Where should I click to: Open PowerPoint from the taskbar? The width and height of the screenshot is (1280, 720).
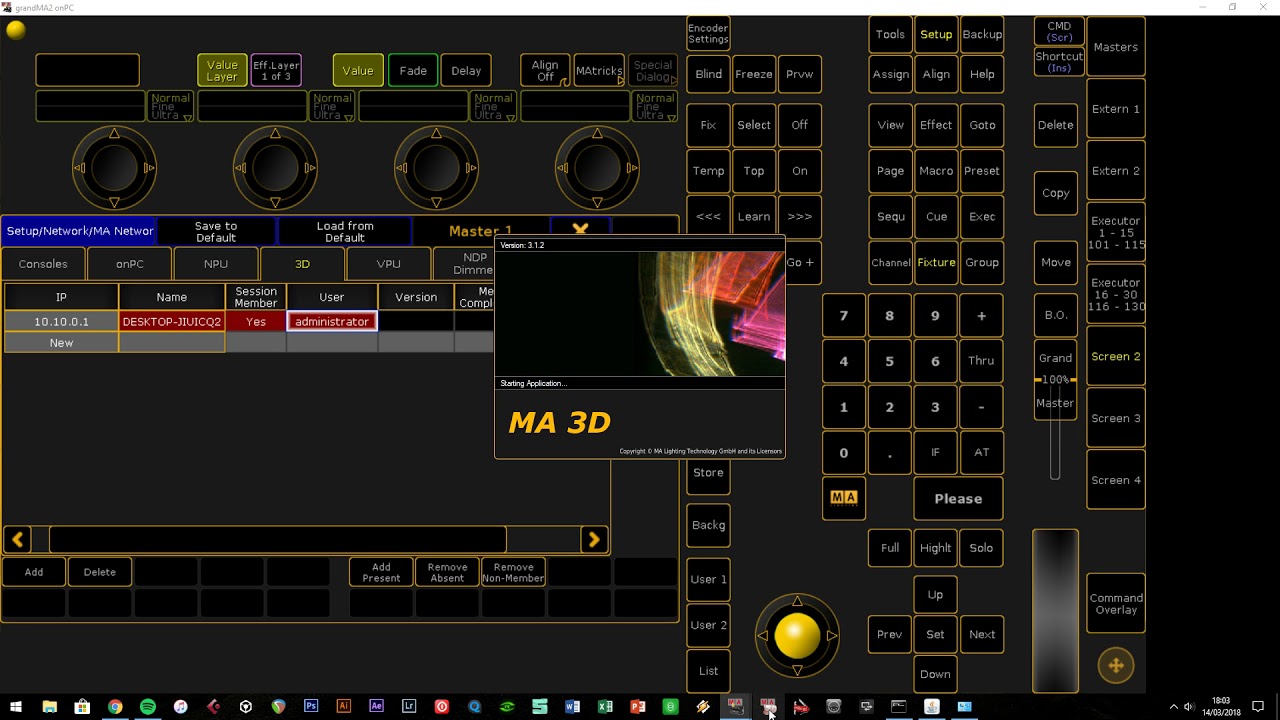tap(638, 707)
